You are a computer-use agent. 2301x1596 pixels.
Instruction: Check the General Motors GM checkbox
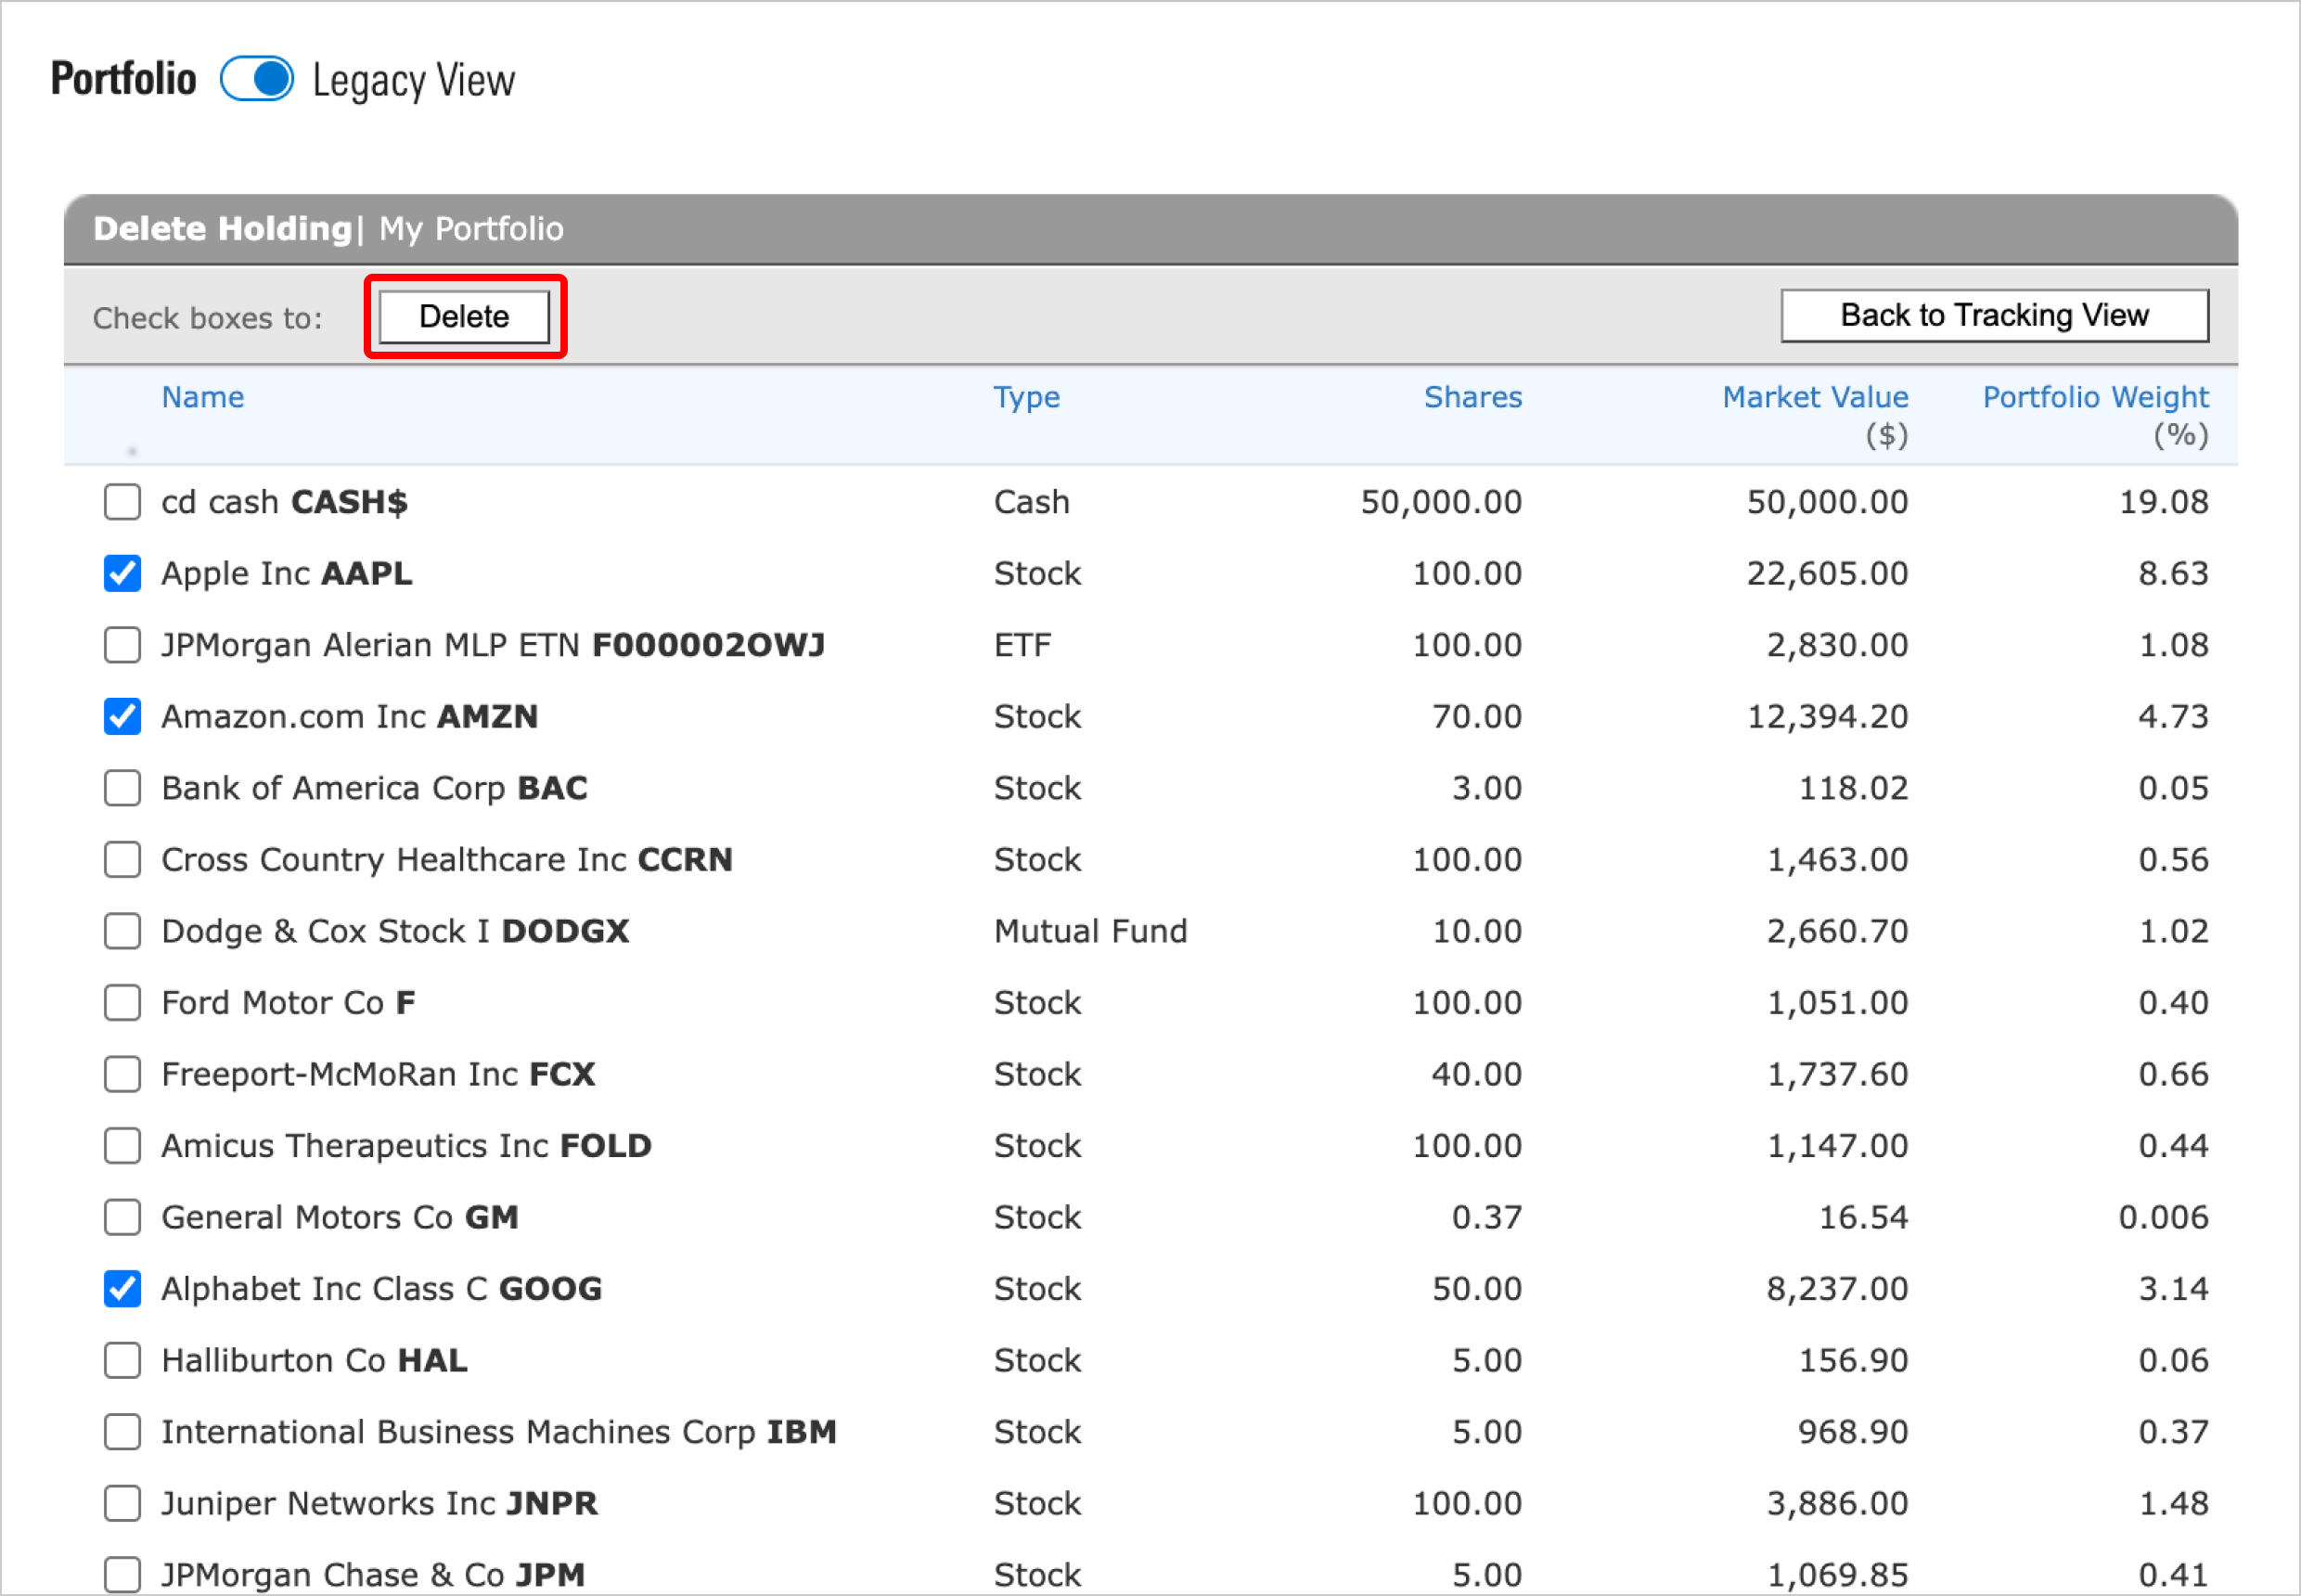pyautogui.click(x=122, y=1217)
